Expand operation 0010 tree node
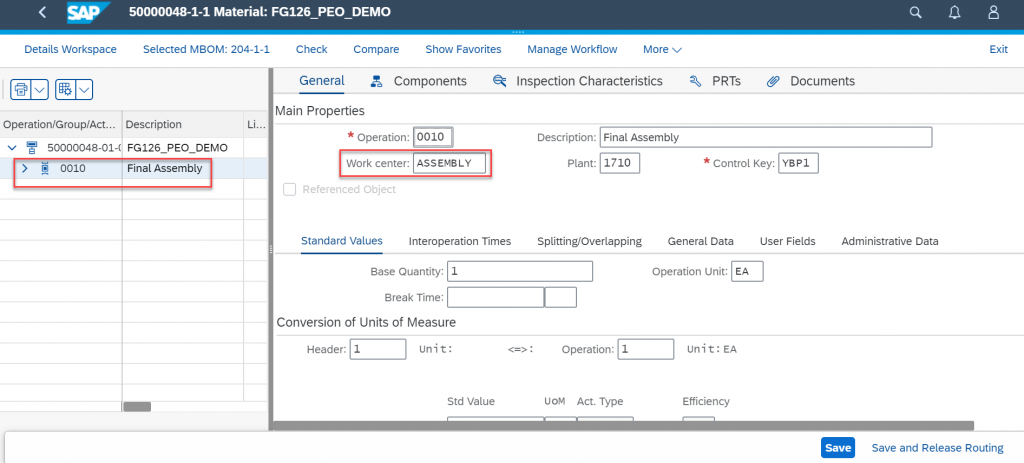Viewport: 1024px width, 463px height. (25, 168)
